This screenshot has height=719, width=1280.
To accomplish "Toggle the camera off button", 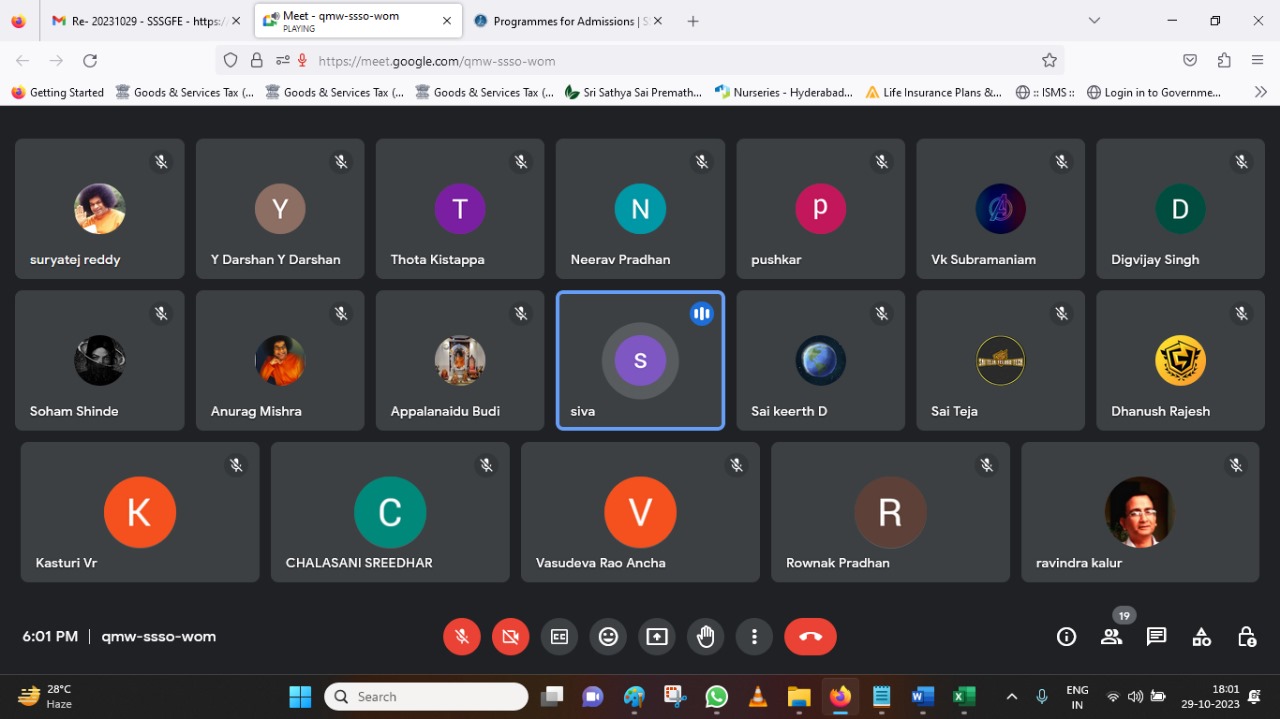I will [x=511, y=637].
